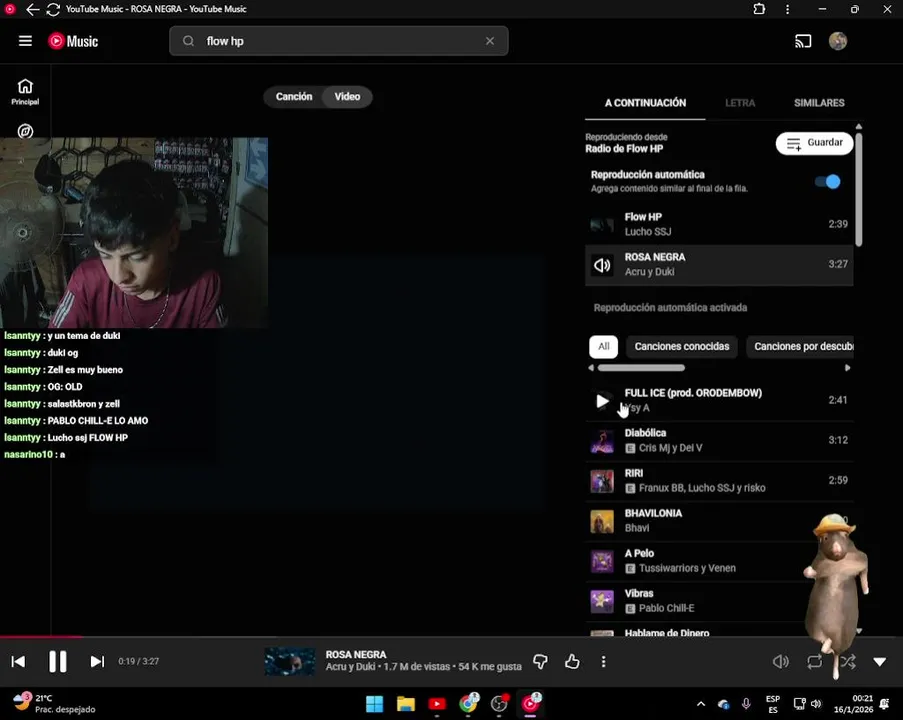Like song with thumbs-up

572,661
